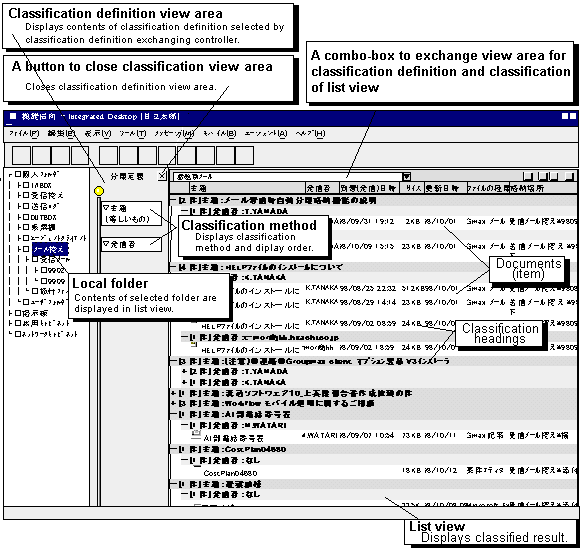Close the classification definition view area
Image resolution: width=582 pixels, height=550 pixels.
162,176
